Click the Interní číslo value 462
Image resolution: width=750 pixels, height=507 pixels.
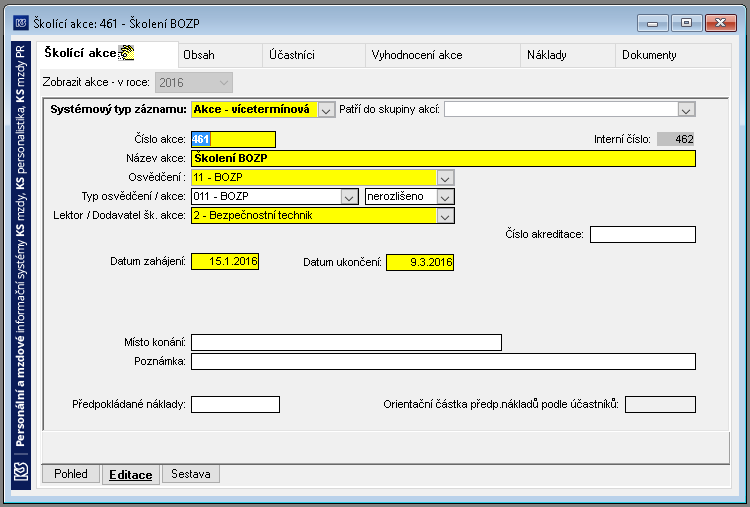pyautogui.click(x=675, y=139)
